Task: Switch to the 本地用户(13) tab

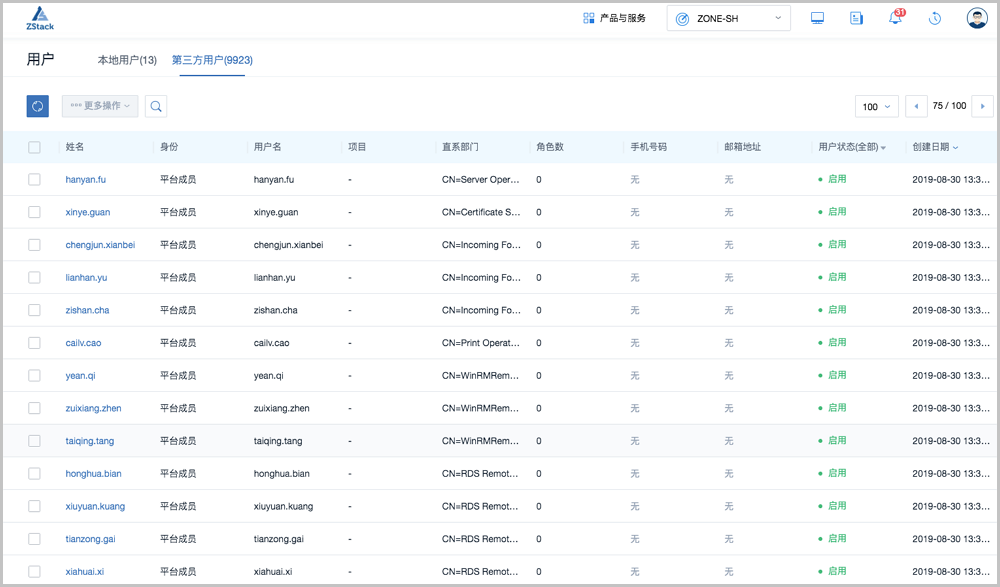Action: coord(127,60)
